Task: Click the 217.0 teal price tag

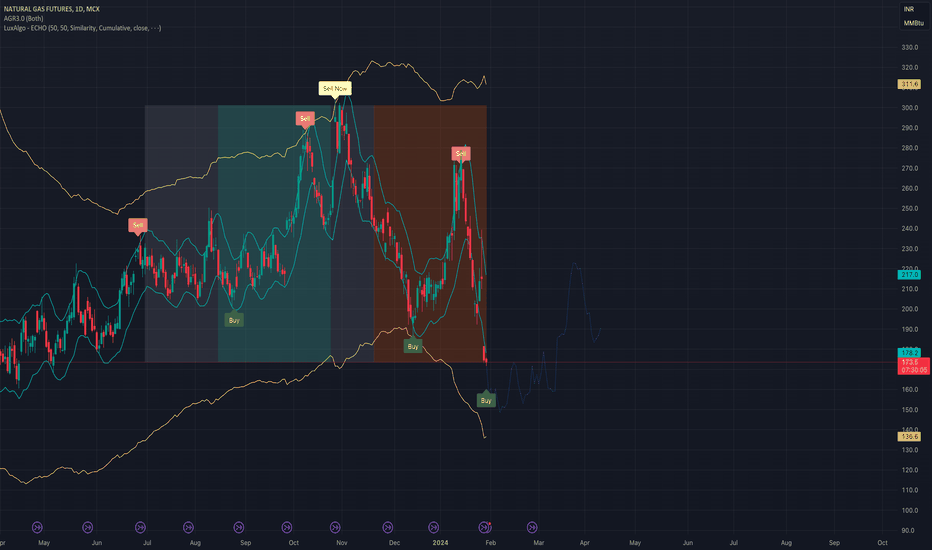Action: [909, 275]
